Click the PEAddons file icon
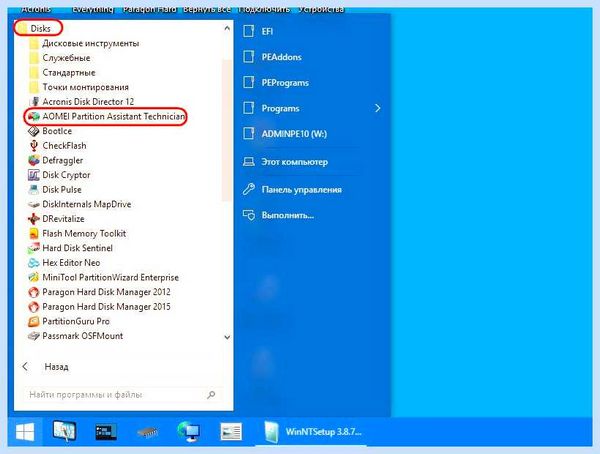 [249, 57]
